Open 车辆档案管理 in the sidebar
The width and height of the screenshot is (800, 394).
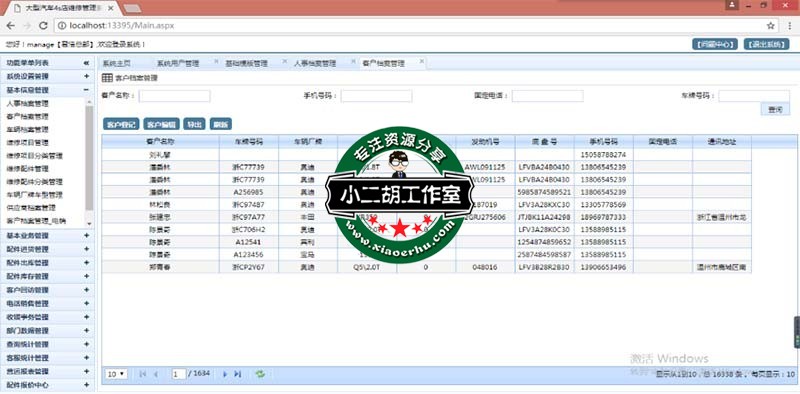(28, 130)
